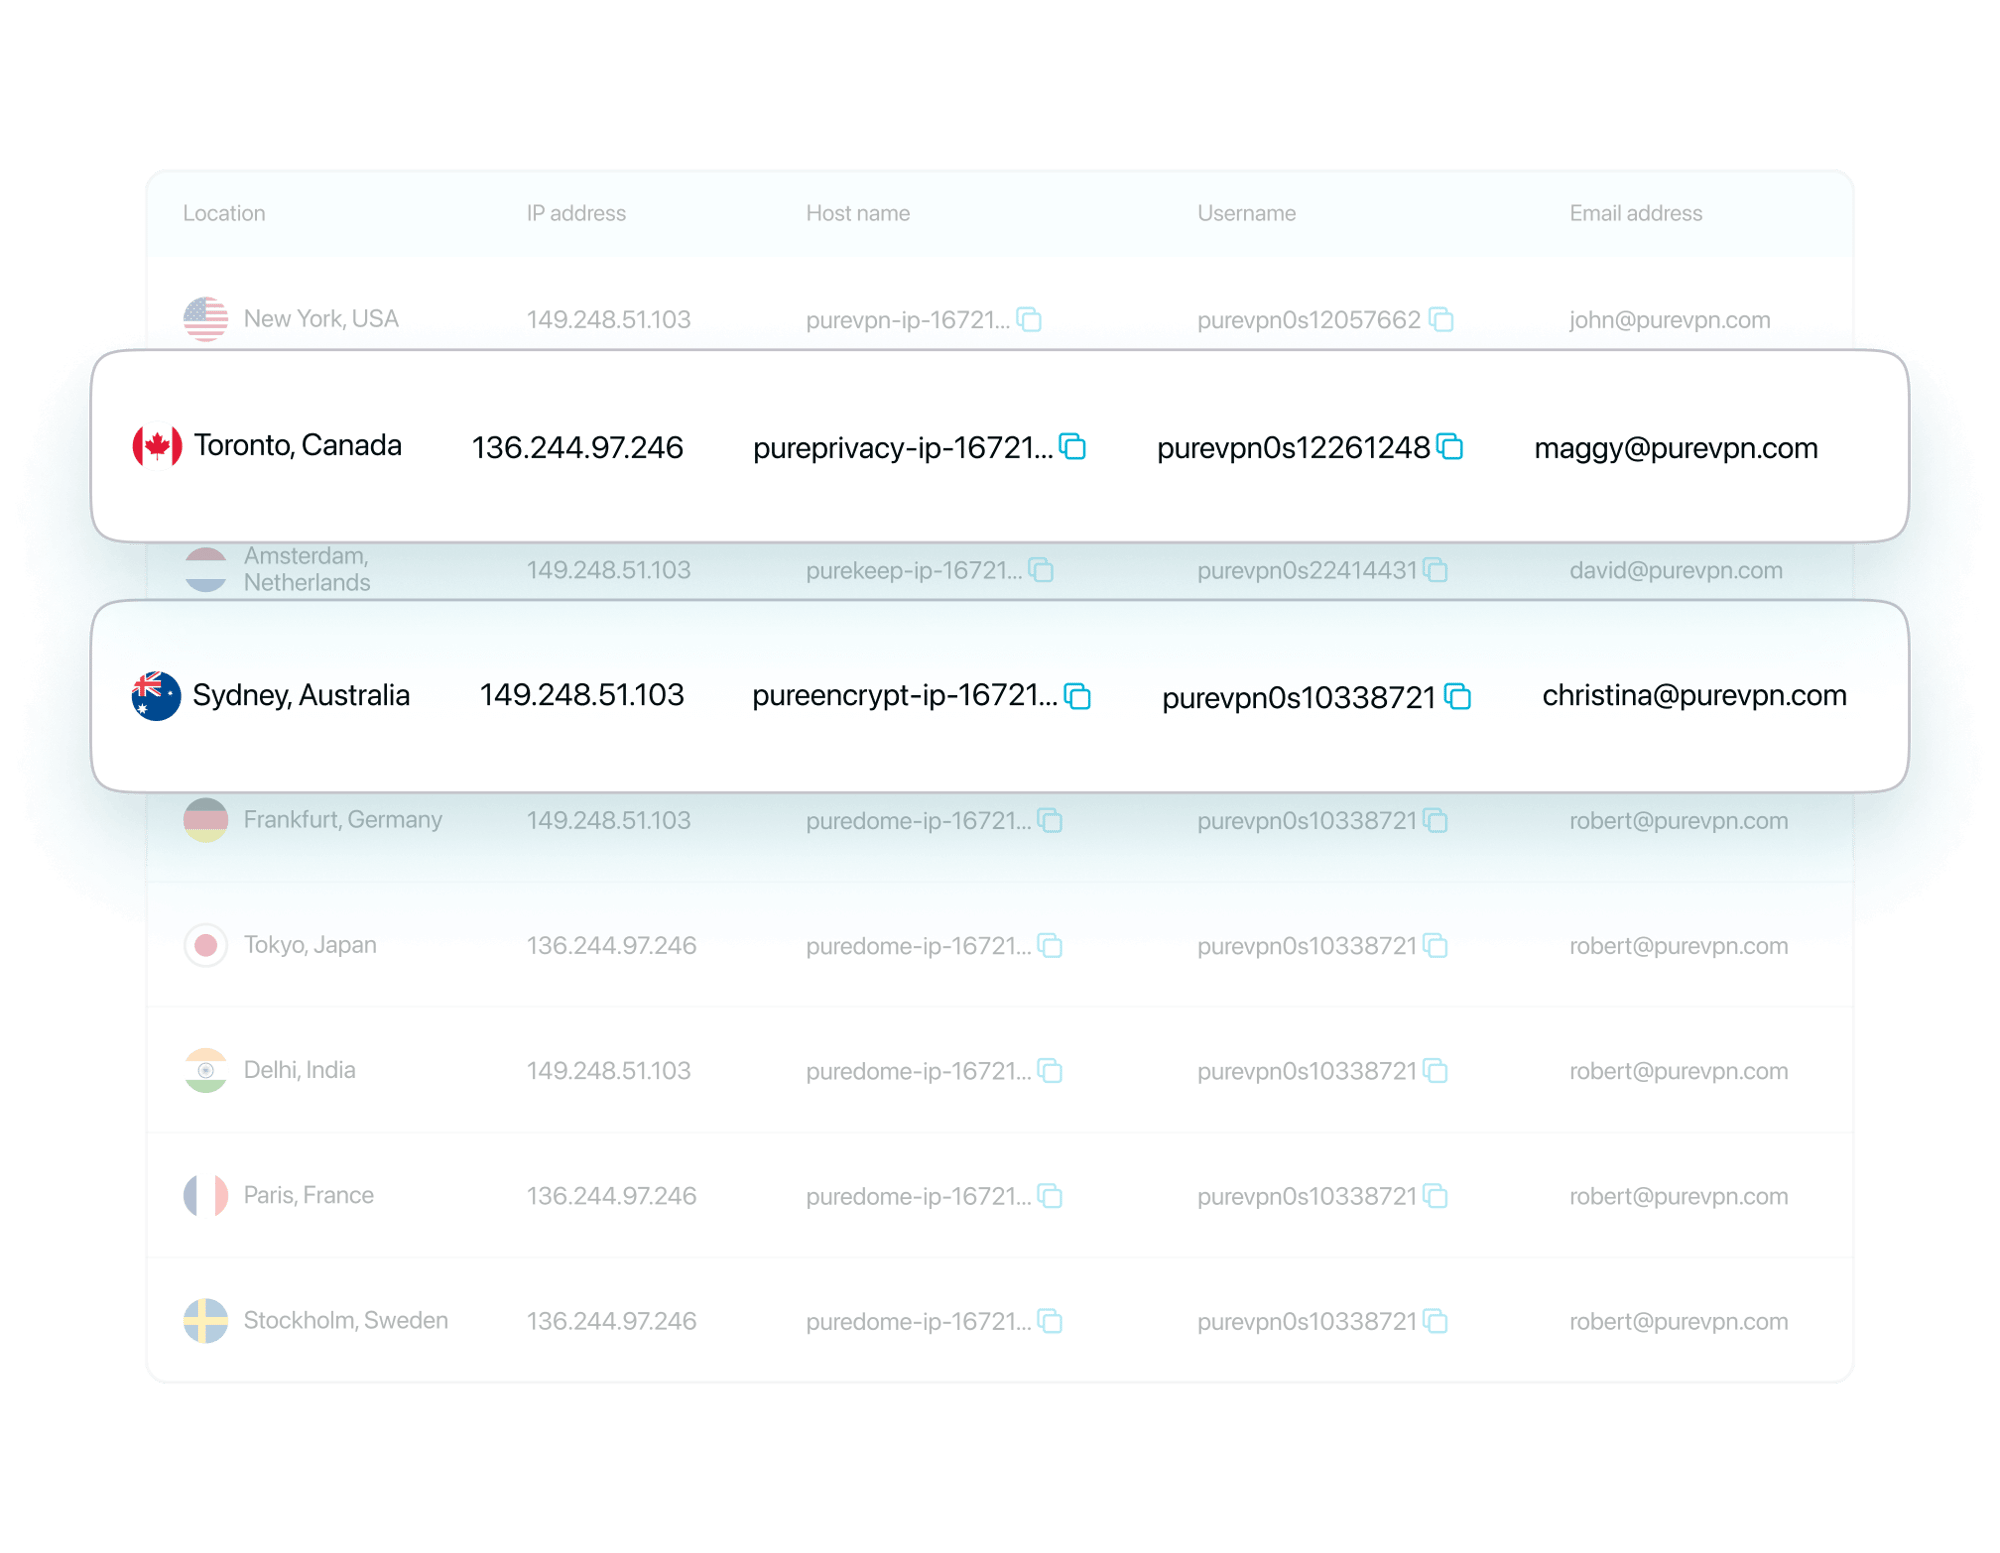Click Tokyo, Japan location
This screenshot has width=2000, height=1553.
click(310, 945)
